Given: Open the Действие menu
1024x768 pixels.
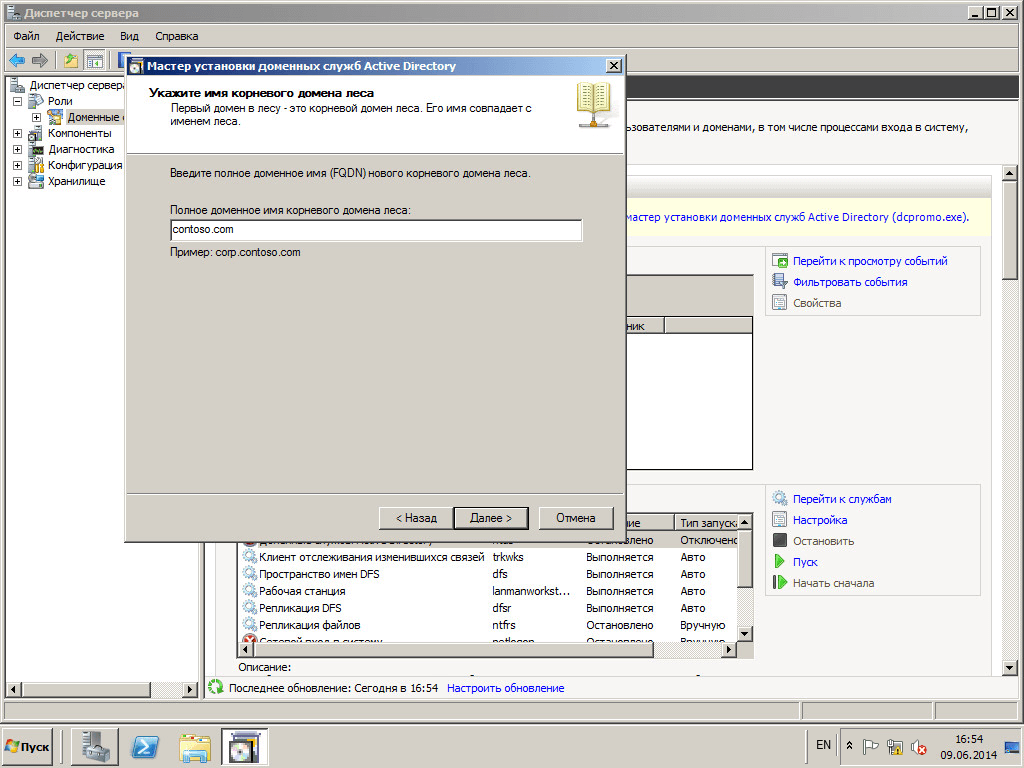Looking at the screenshot, I should [79, 36].
